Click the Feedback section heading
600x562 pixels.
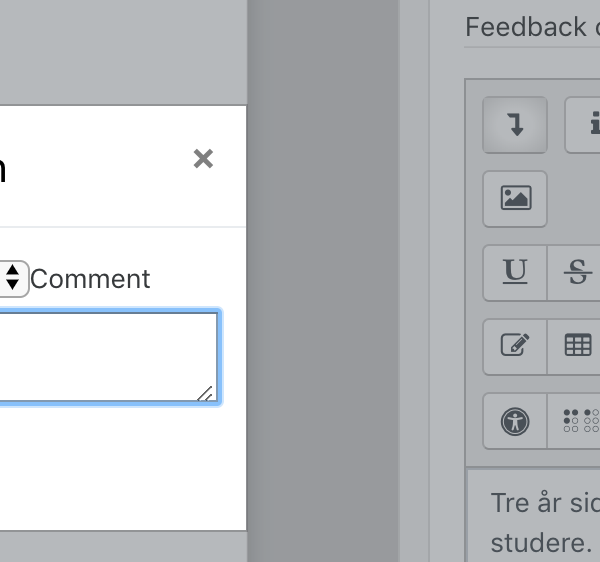click(x=532, y=27)
